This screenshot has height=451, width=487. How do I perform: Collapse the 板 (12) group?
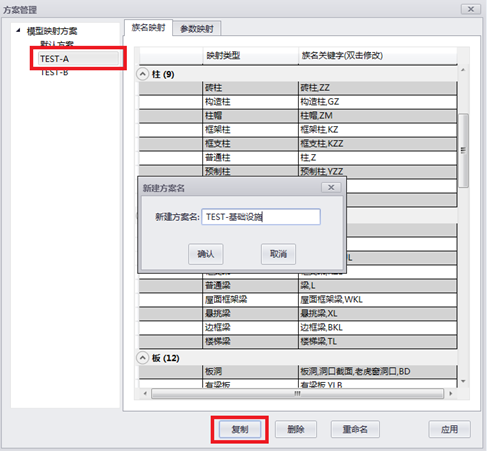[142, 358]
